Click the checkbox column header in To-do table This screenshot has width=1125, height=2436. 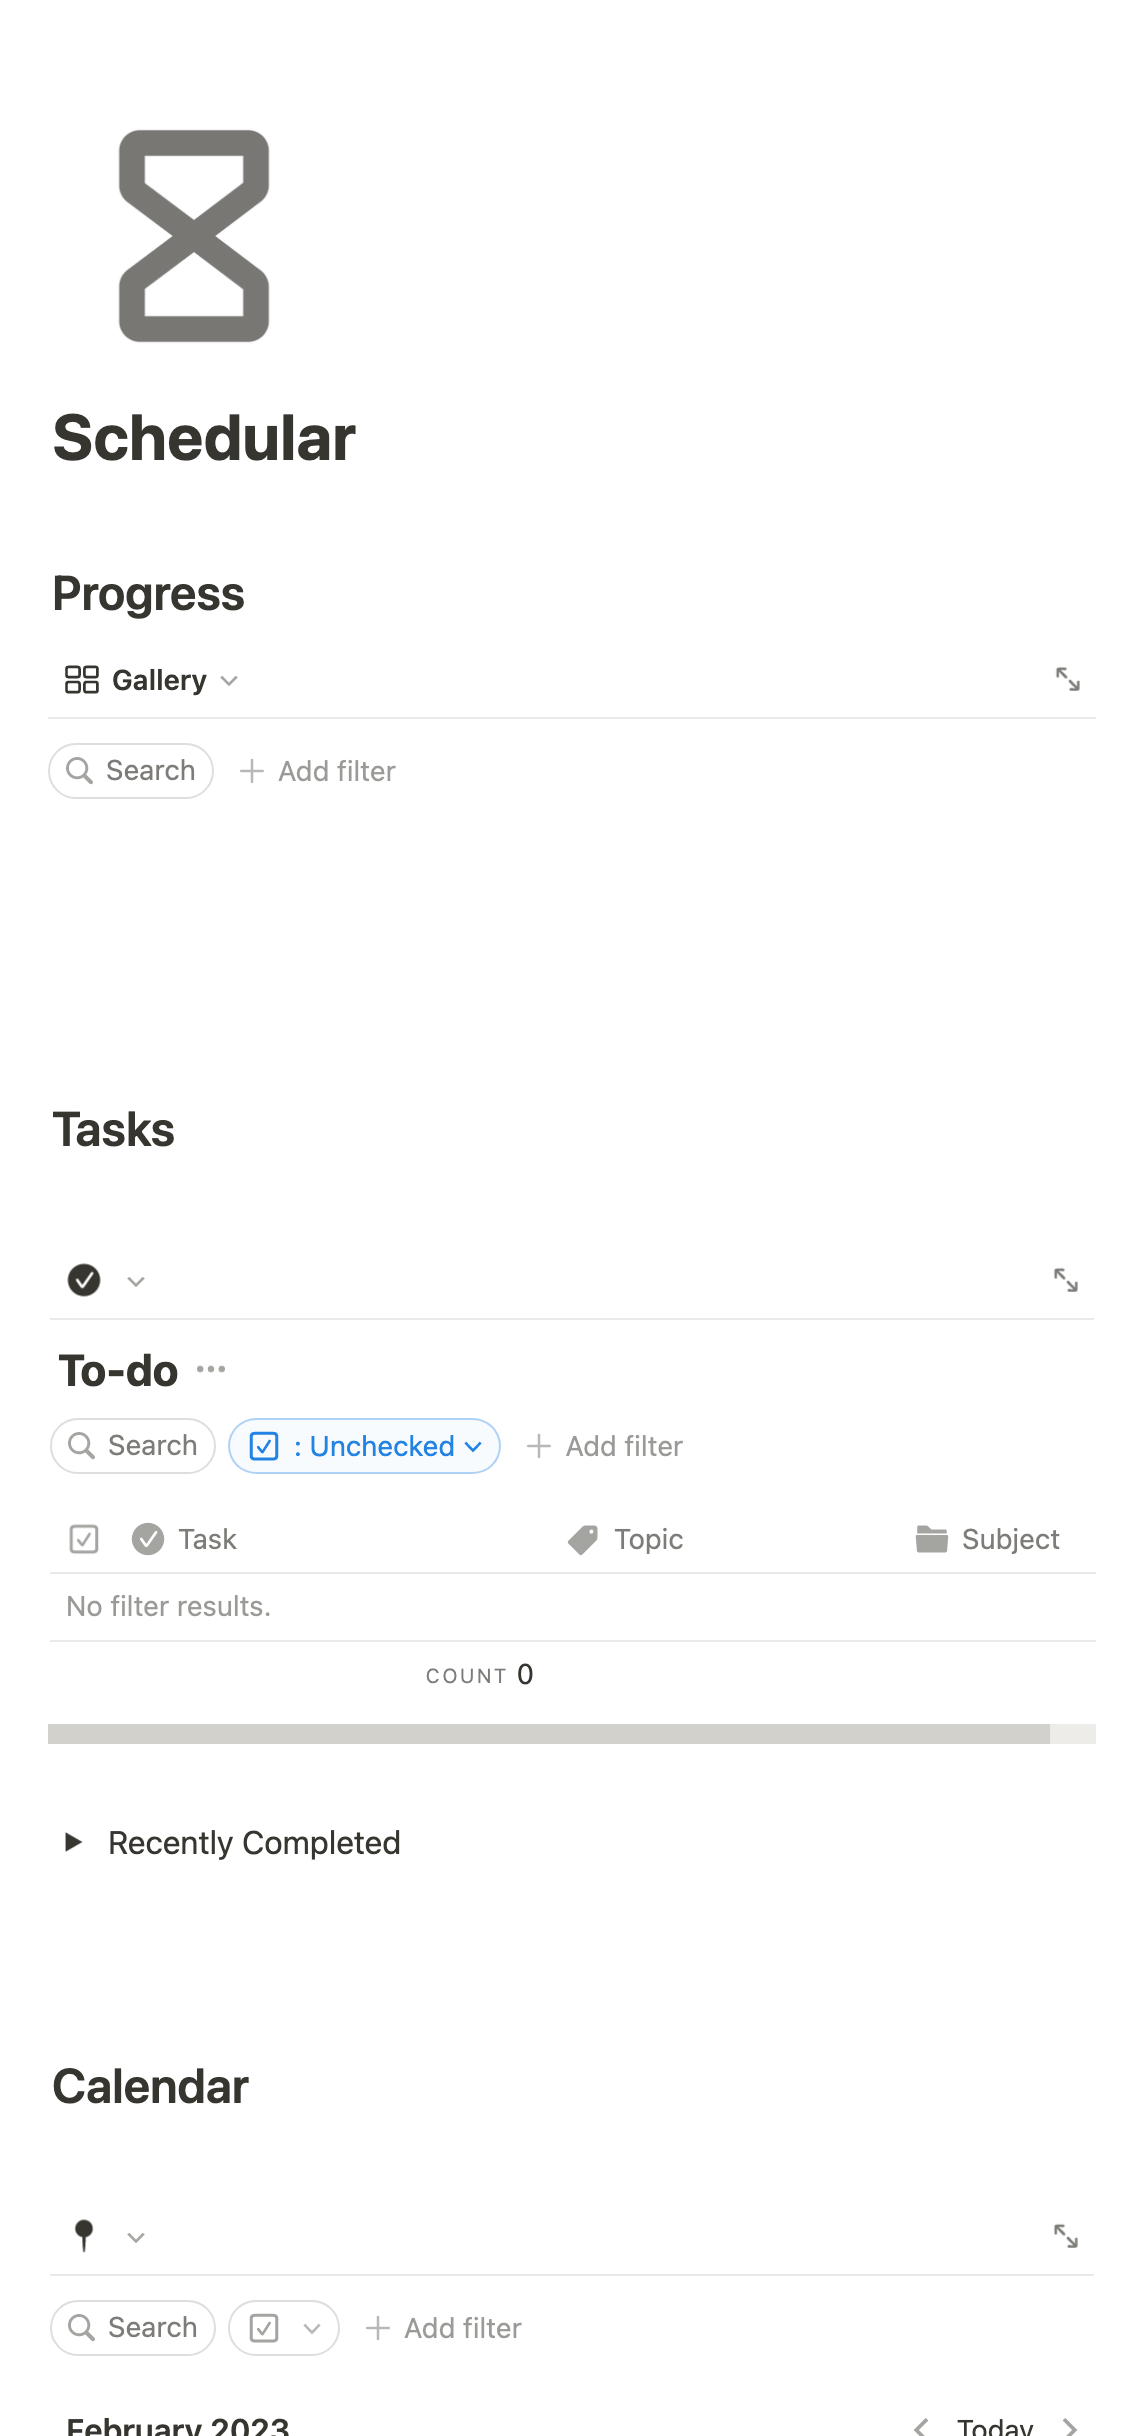[x=84, y=1539]
